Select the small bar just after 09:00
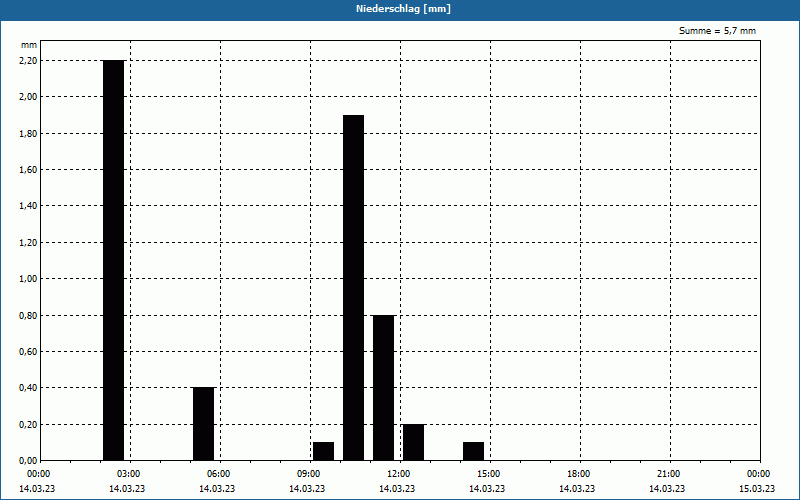Screen dimensions: 800x500 tap(323, 452)
